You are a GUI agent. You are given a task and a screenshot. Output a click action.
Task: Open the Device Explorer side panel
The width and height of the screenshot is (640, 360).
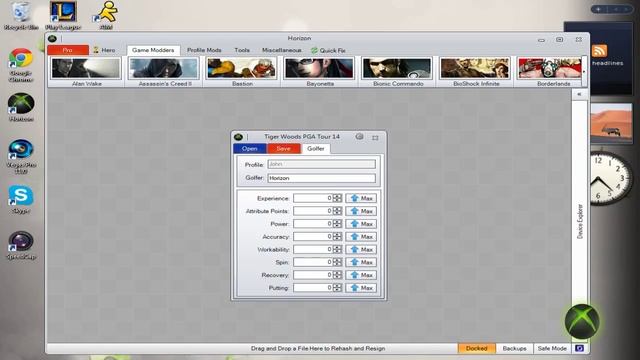point(580,222)
